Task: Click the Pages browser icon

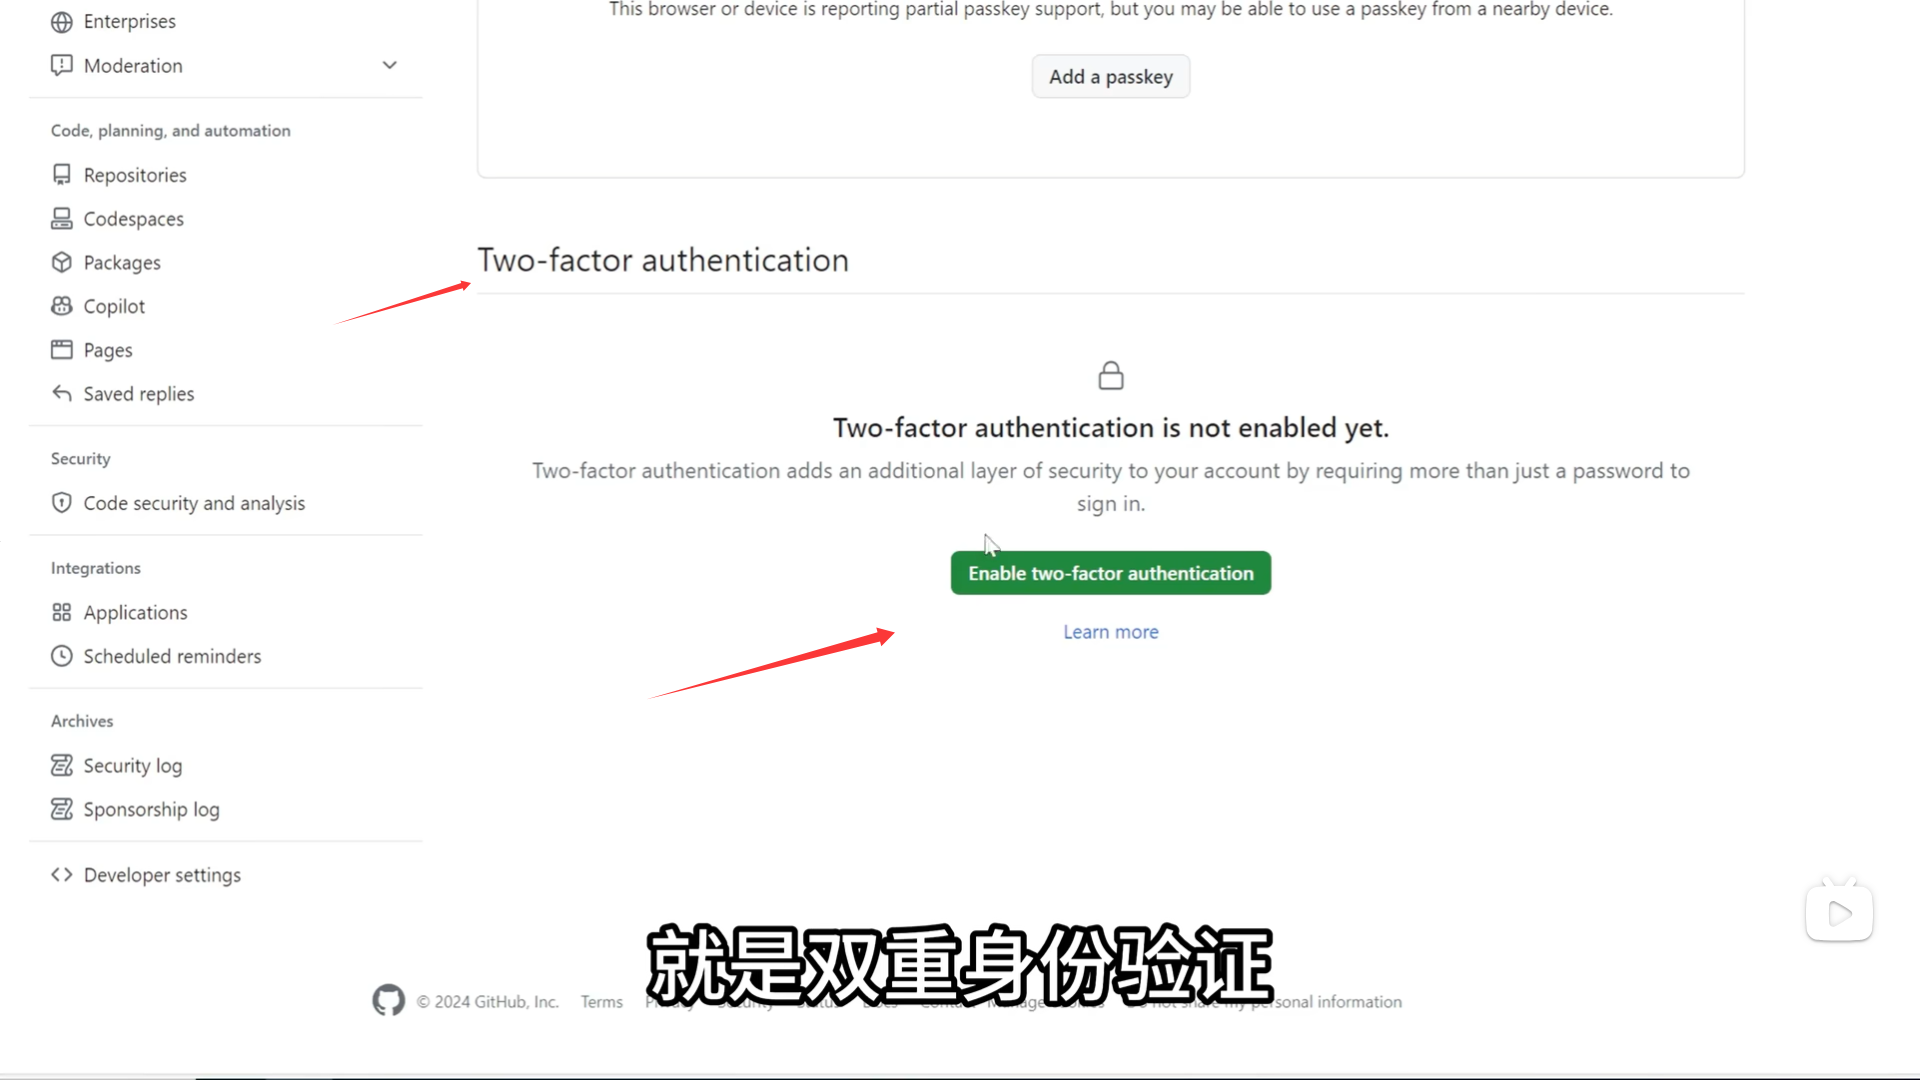Action: [x=62, y=349]
